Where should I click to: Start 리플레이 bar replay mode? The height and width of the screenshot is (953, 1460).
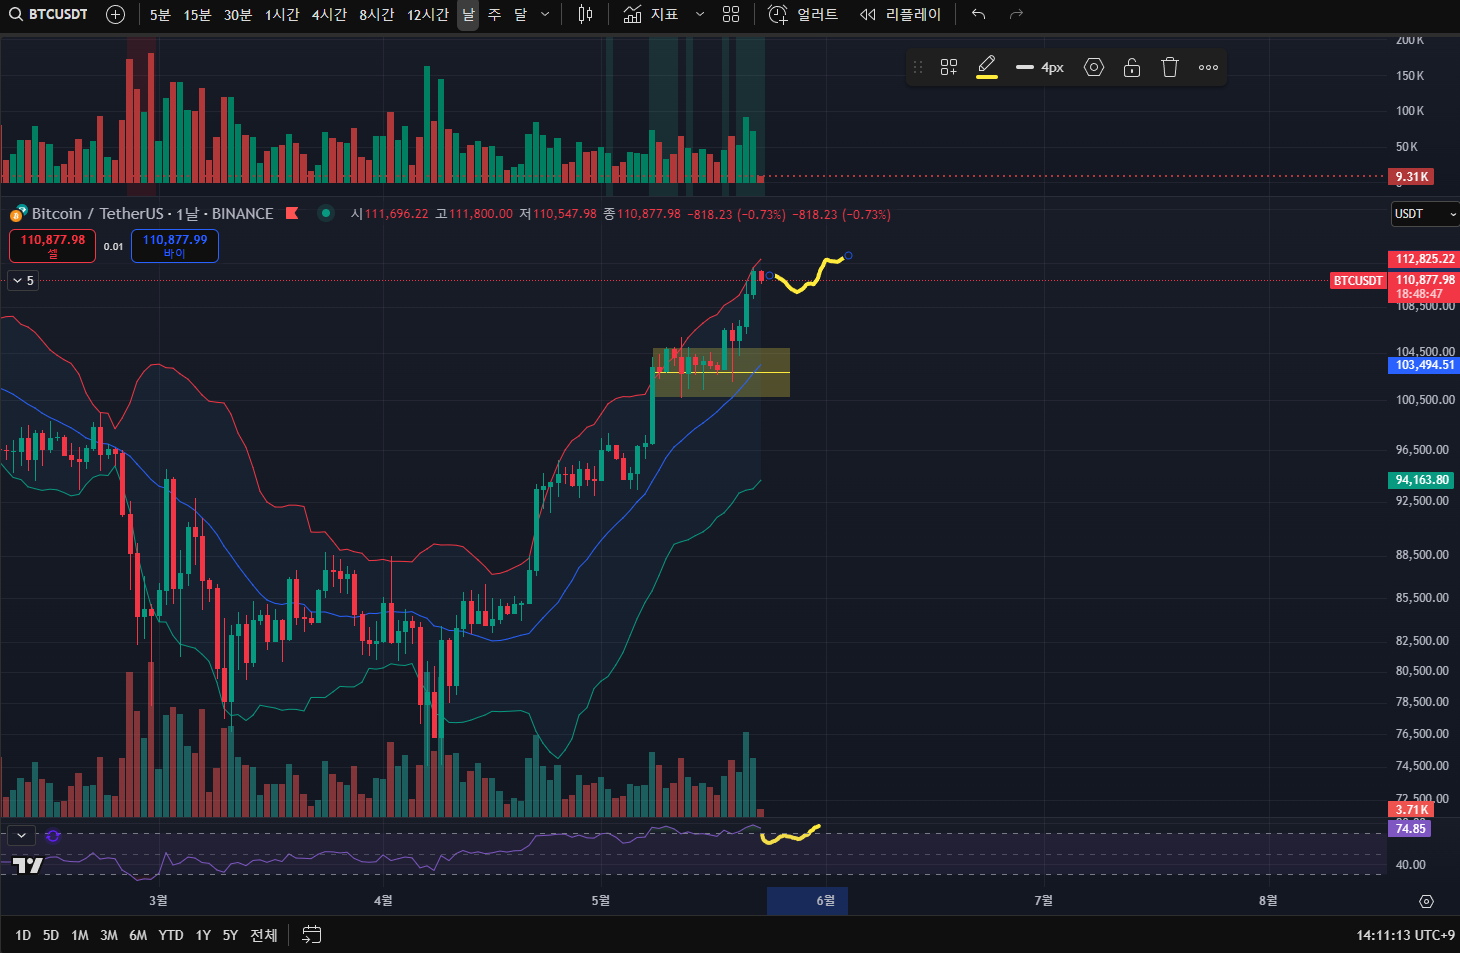pyautogui.click(x=901, y=14)
